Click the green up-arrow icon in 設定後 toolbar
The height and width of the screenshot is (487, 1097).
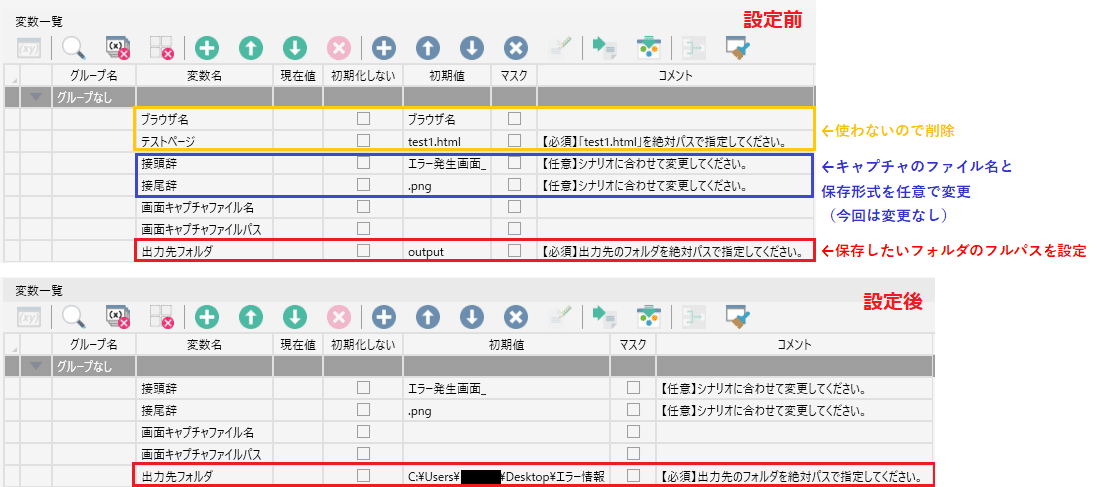tap(250, 317)
